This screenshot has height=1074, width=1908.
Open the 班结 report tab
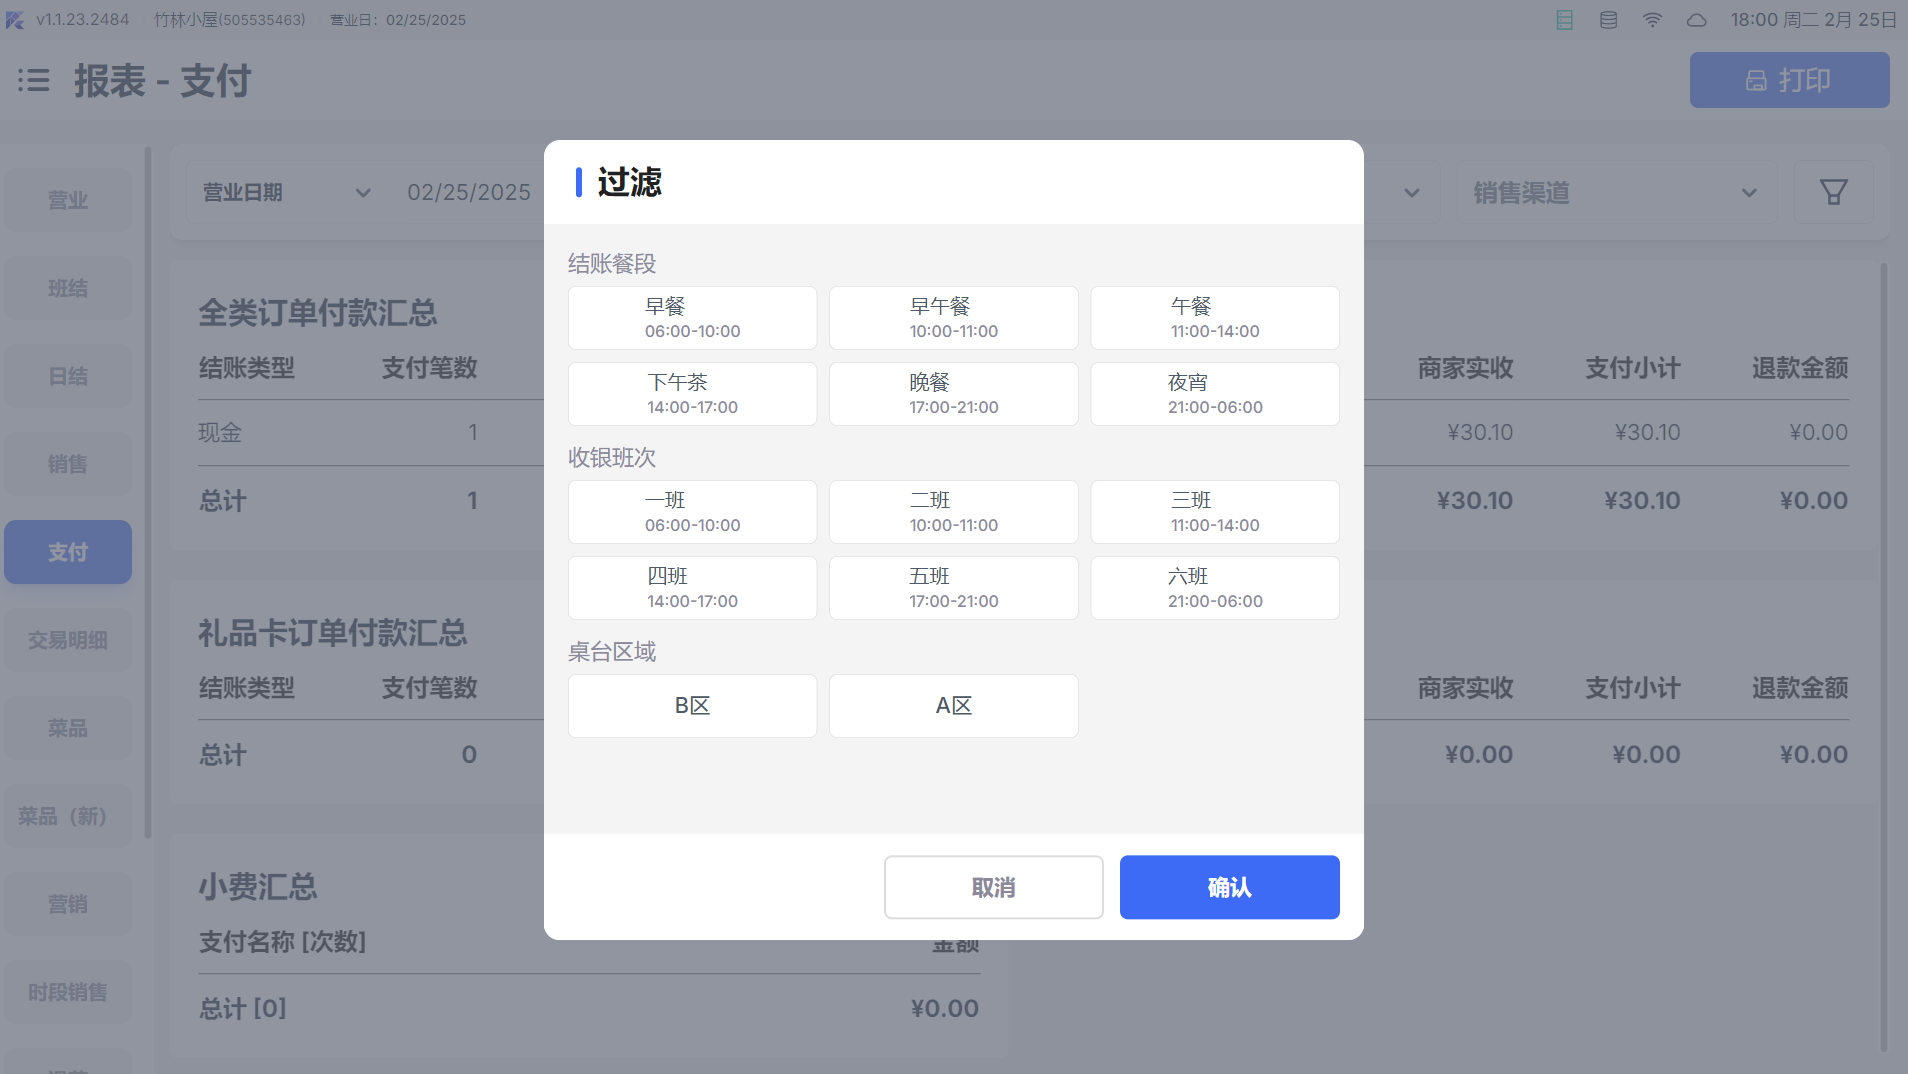pyautogui.click(x=68, y=288)
